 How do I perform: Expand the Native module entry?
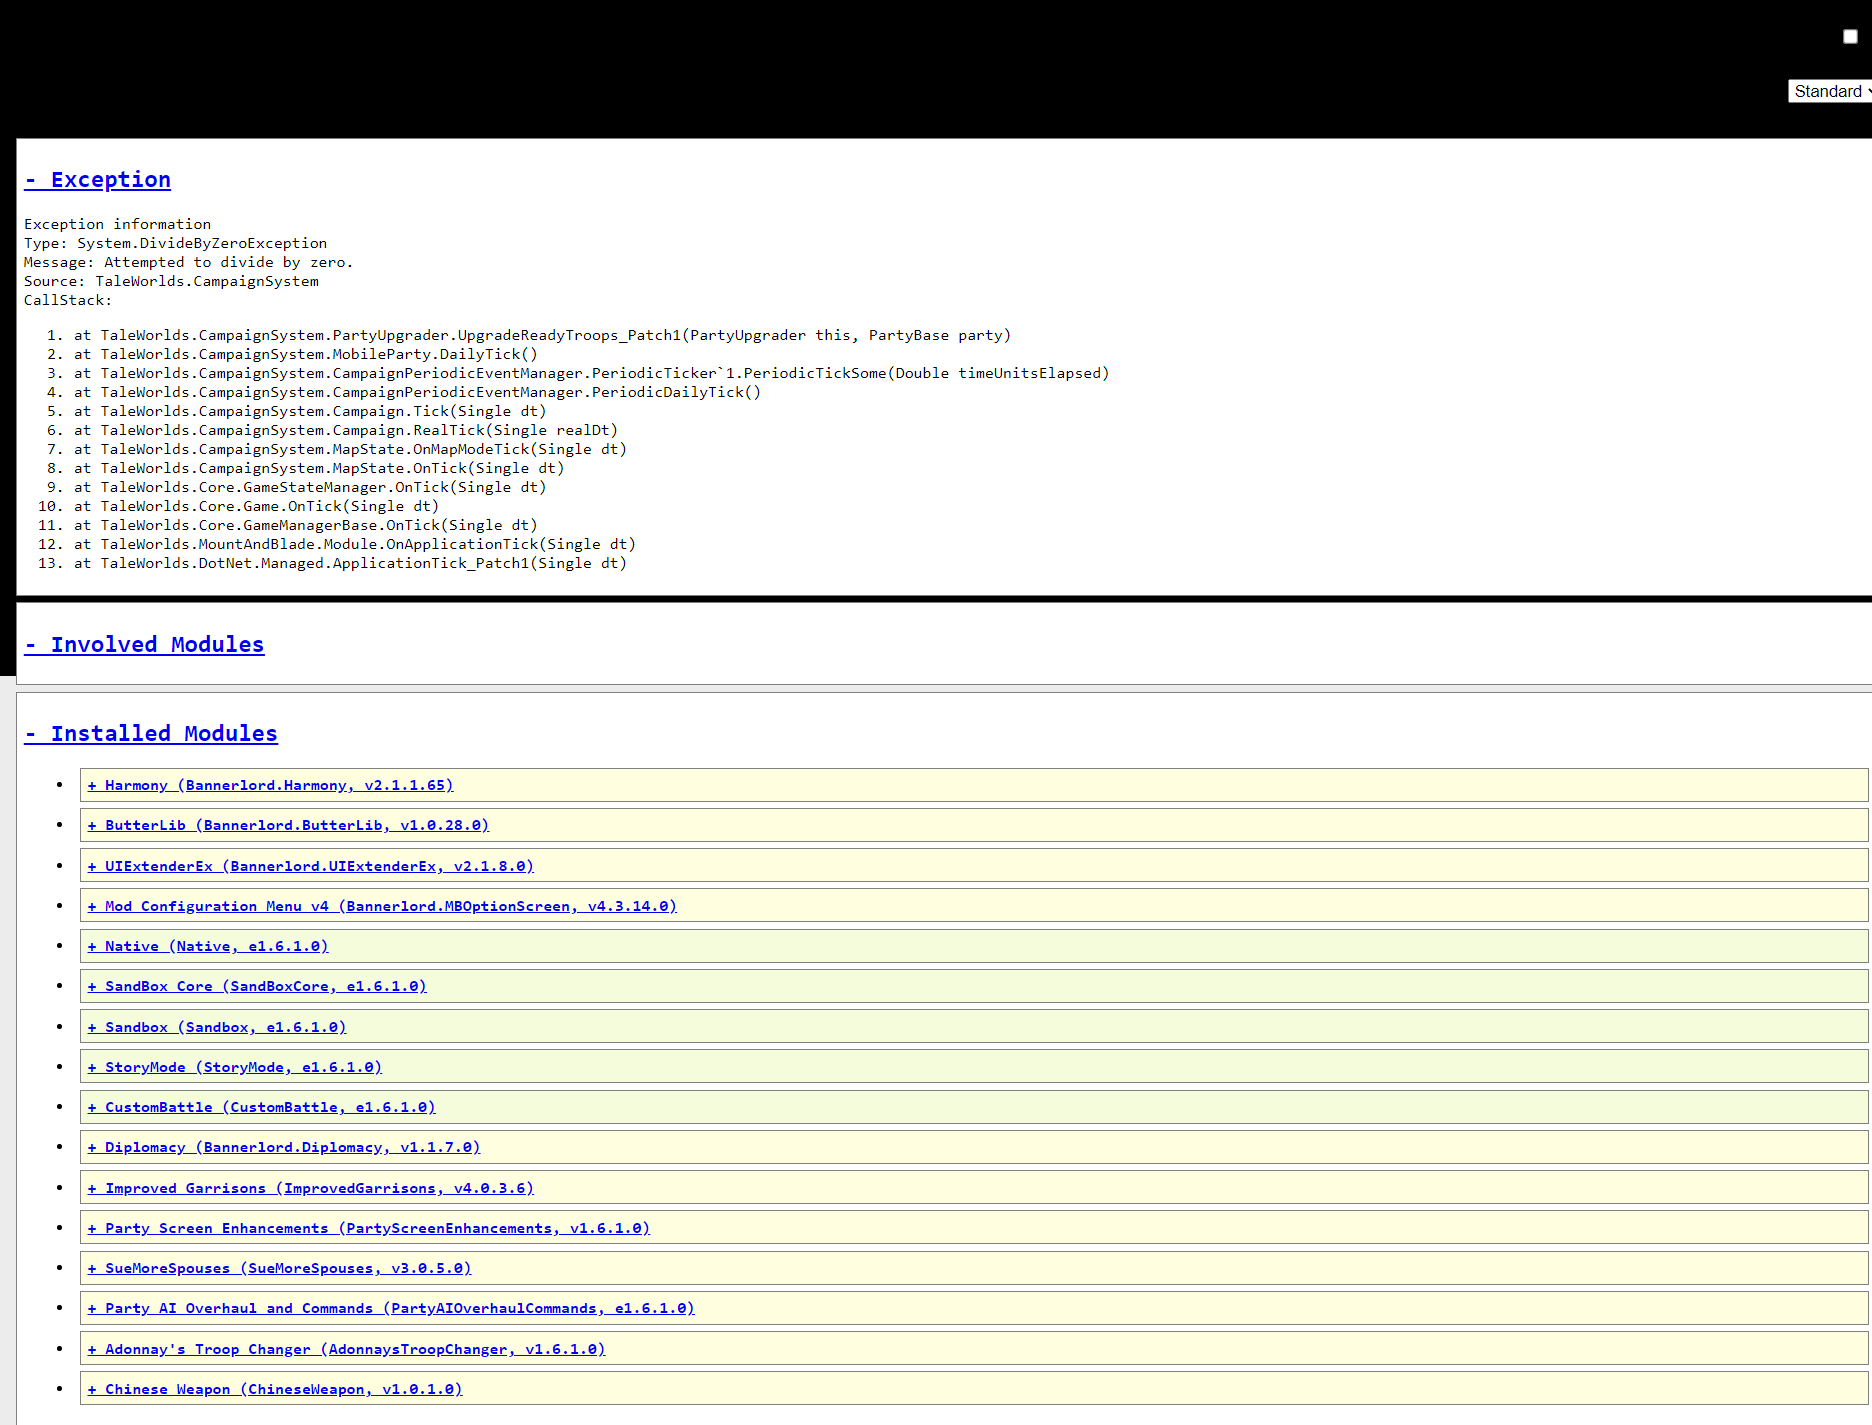coord(208,946)
